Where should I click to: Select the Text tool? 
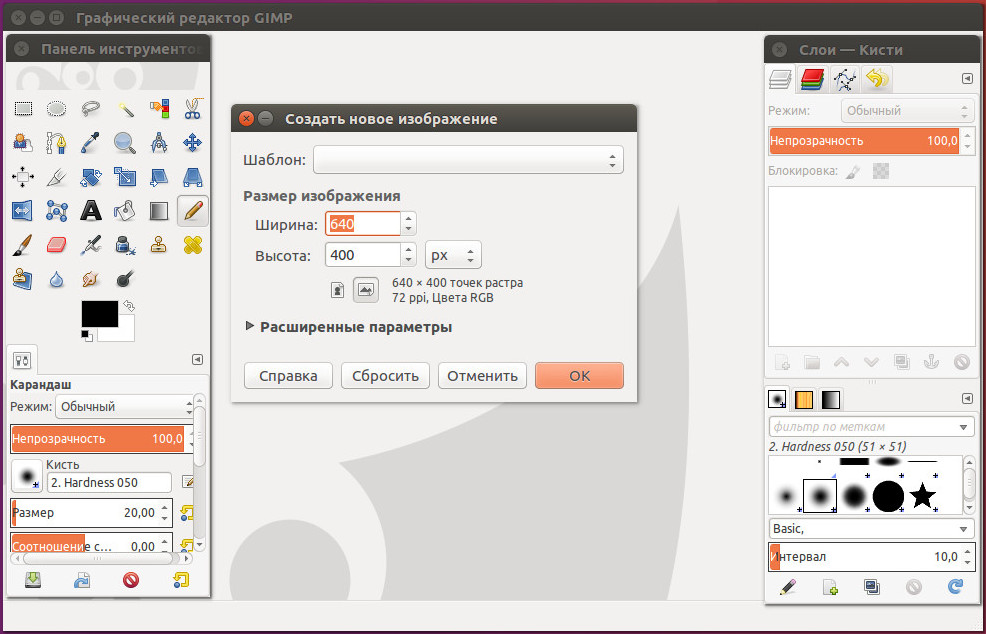pos(91,211)
